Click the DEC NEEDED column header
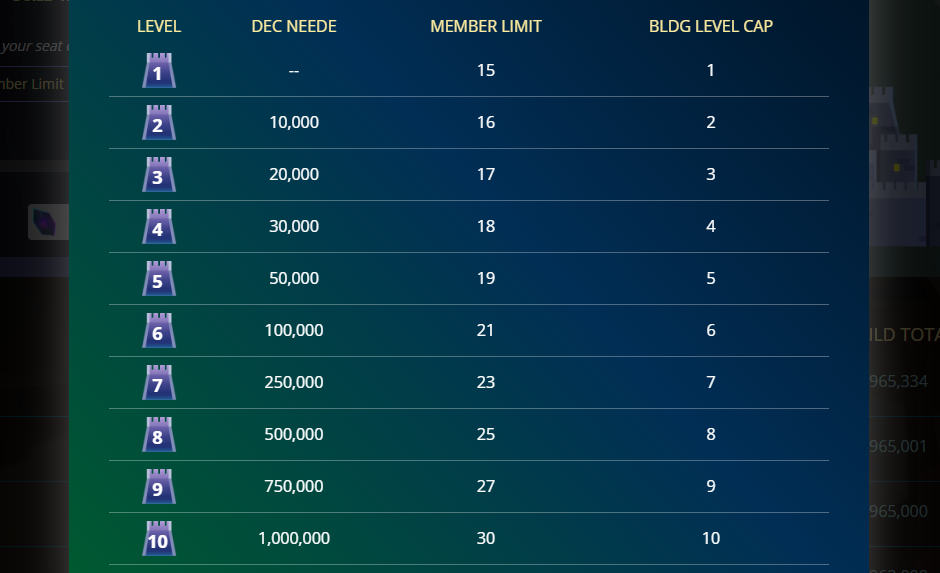 pyautogui.click(x=294, y=26)
